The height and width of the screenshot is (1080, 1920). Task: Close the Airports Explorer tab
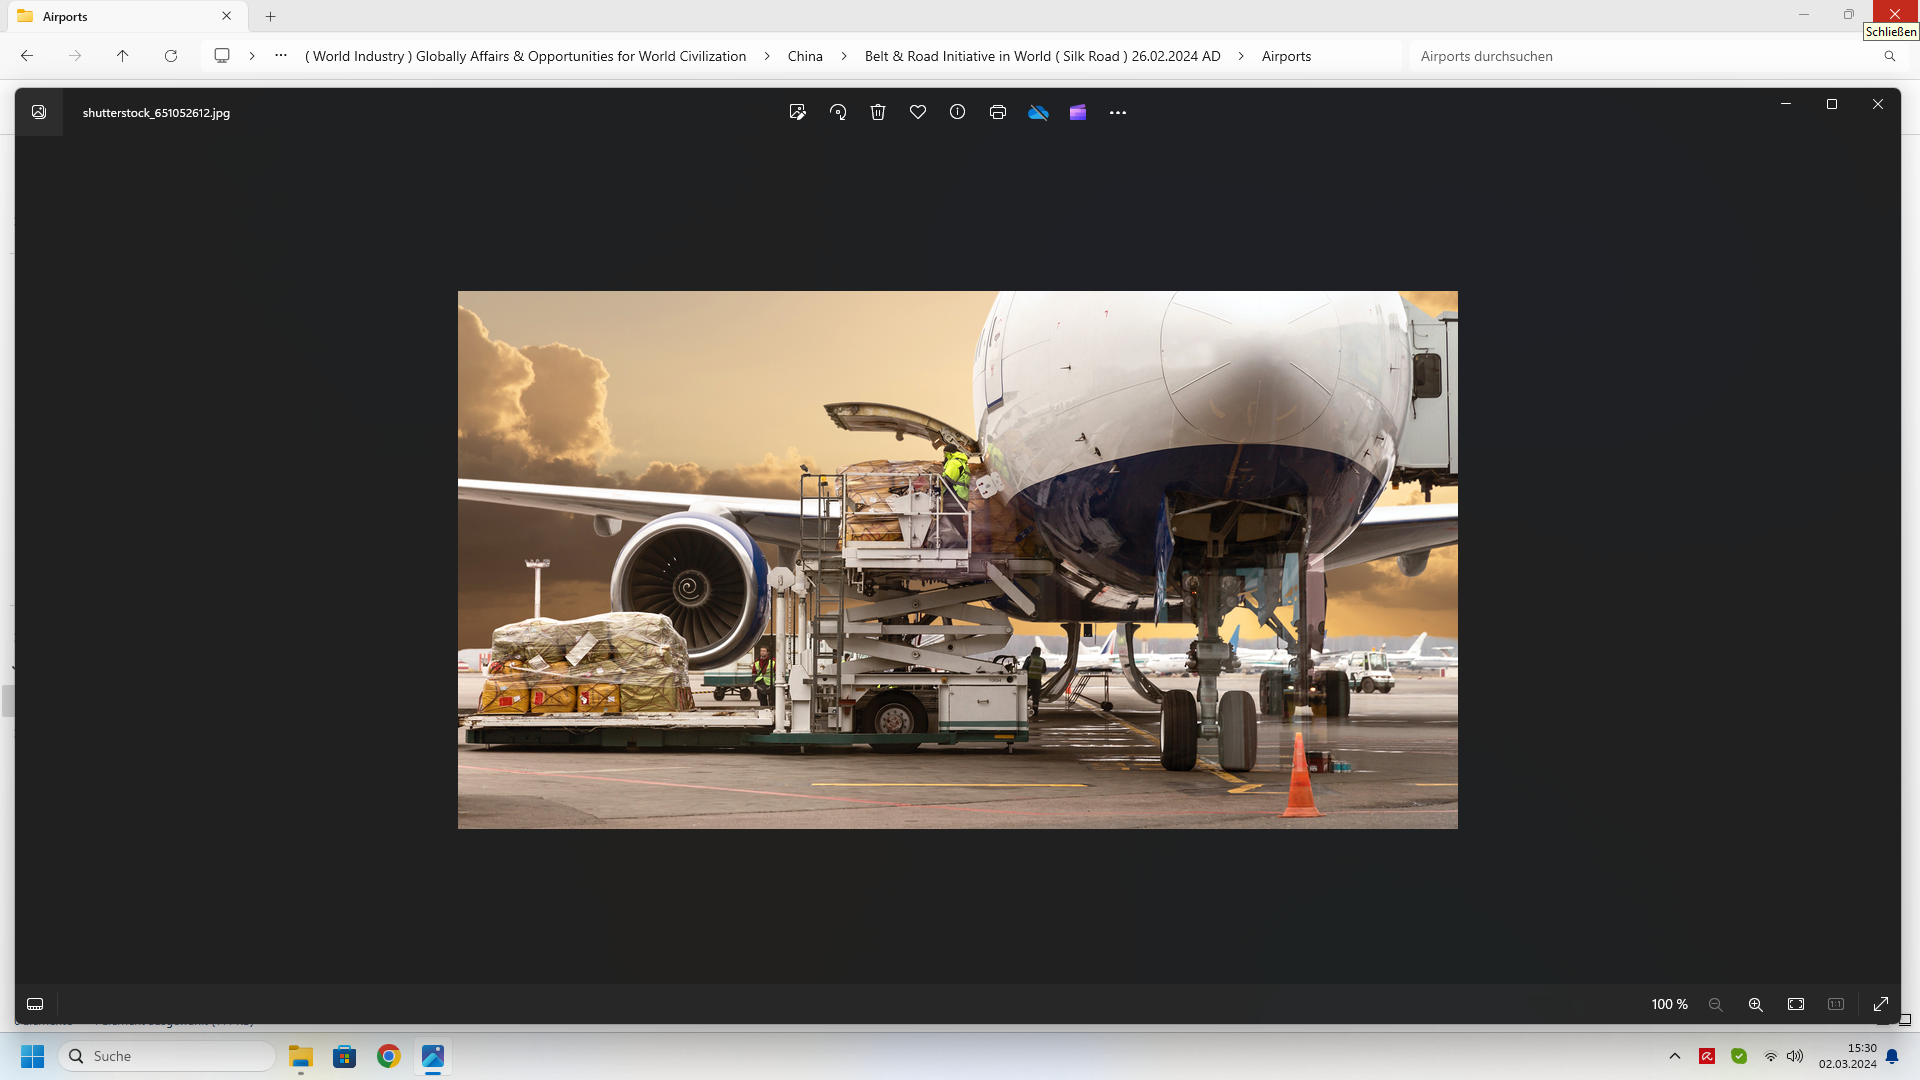click(227, 16)
